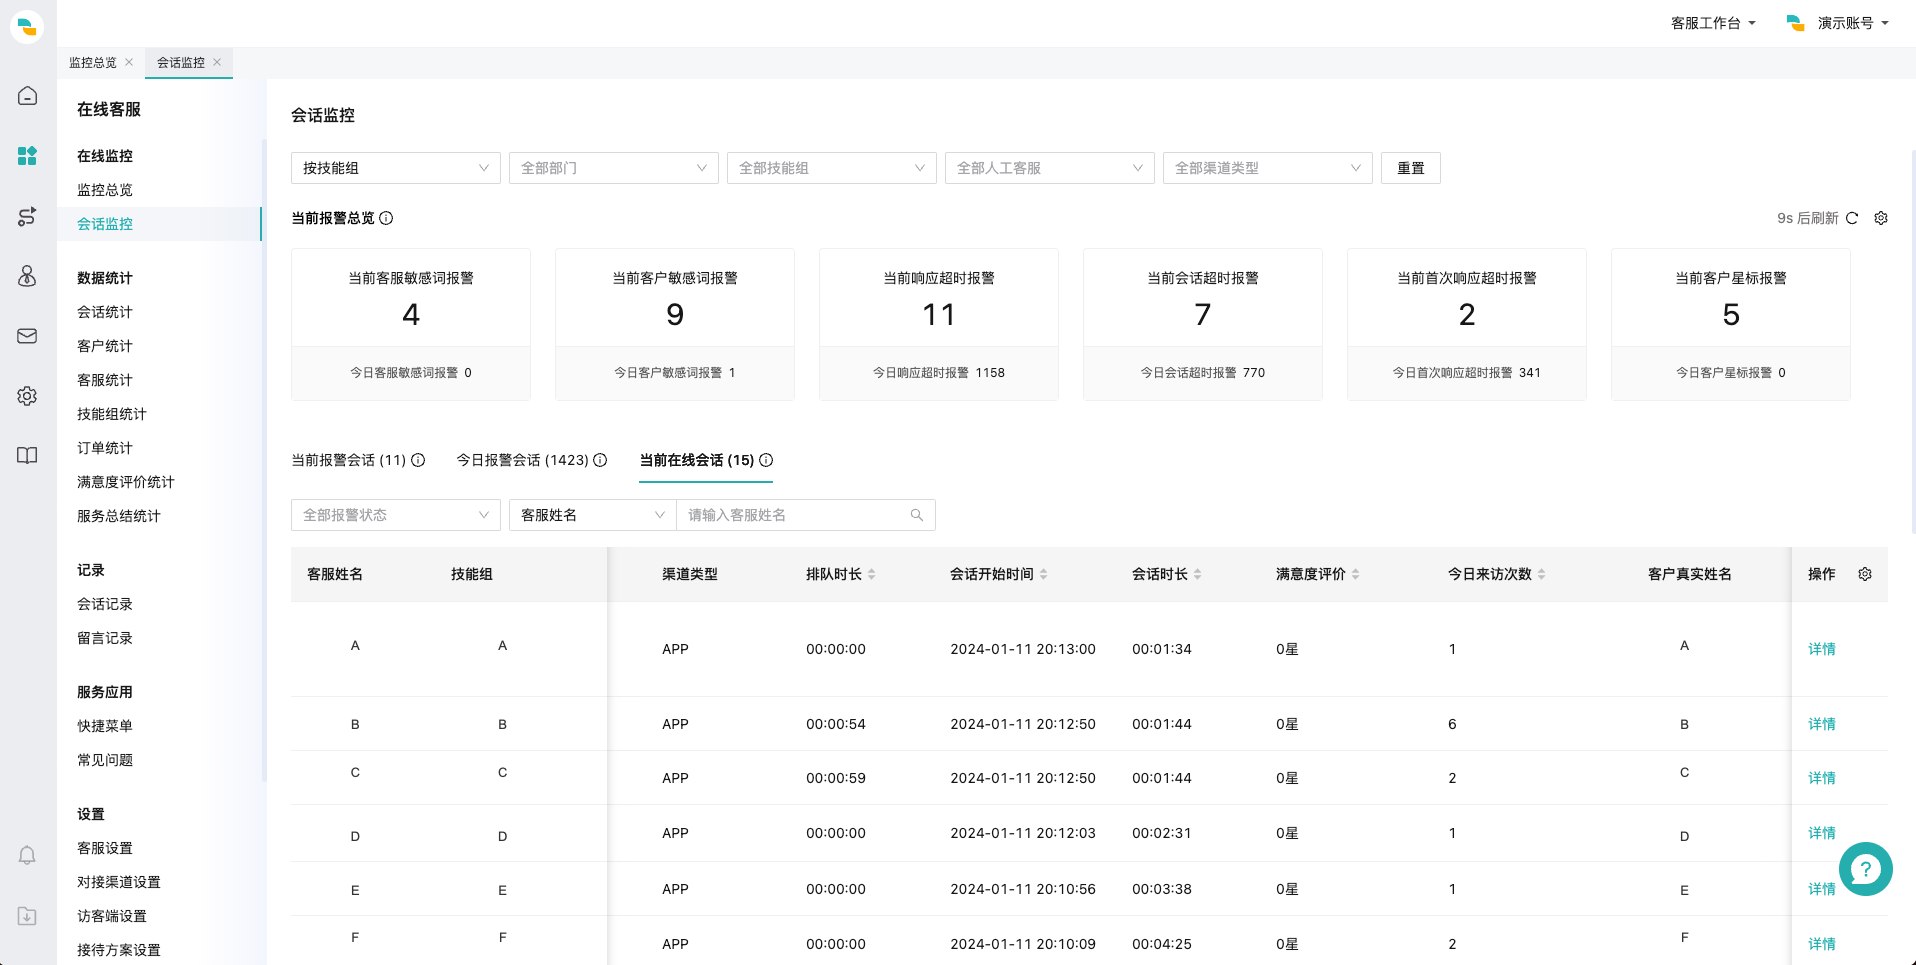Sort by 会话开始时间 column arrows
1916x965 pixels.
[1044, 574]
